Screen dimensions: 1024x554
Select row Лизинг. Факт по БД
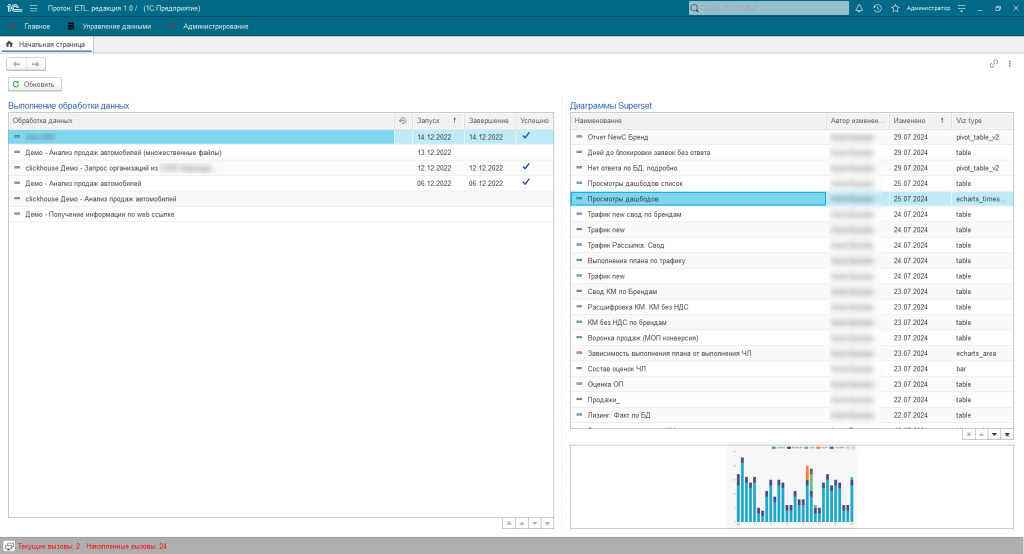(792, 415)
